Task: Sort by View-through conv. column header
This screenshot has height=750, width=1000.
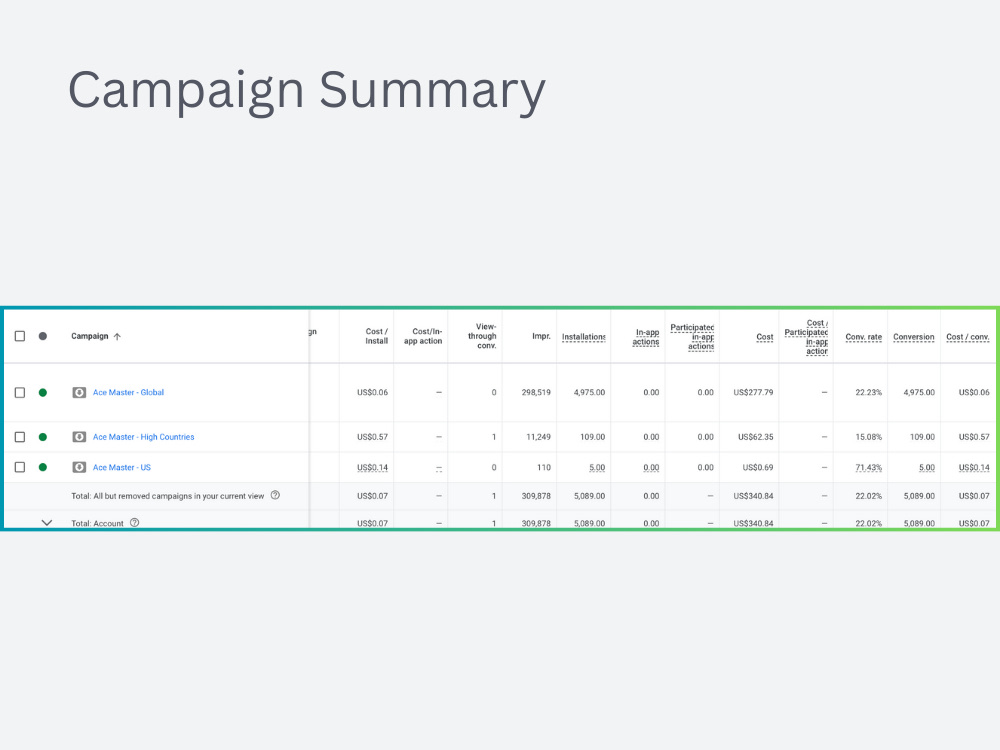Action: [482, 336]
